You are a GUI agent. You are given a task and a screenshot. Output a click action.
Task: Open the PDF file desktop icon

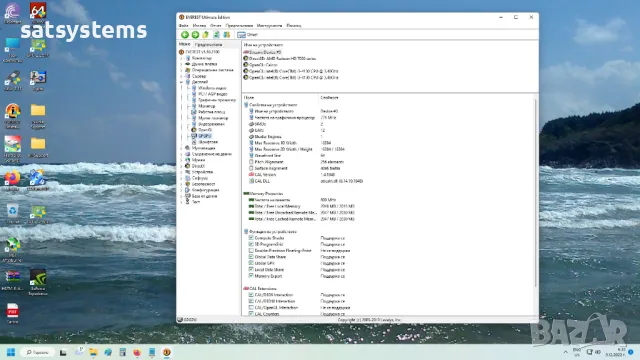tap(12, 313)
